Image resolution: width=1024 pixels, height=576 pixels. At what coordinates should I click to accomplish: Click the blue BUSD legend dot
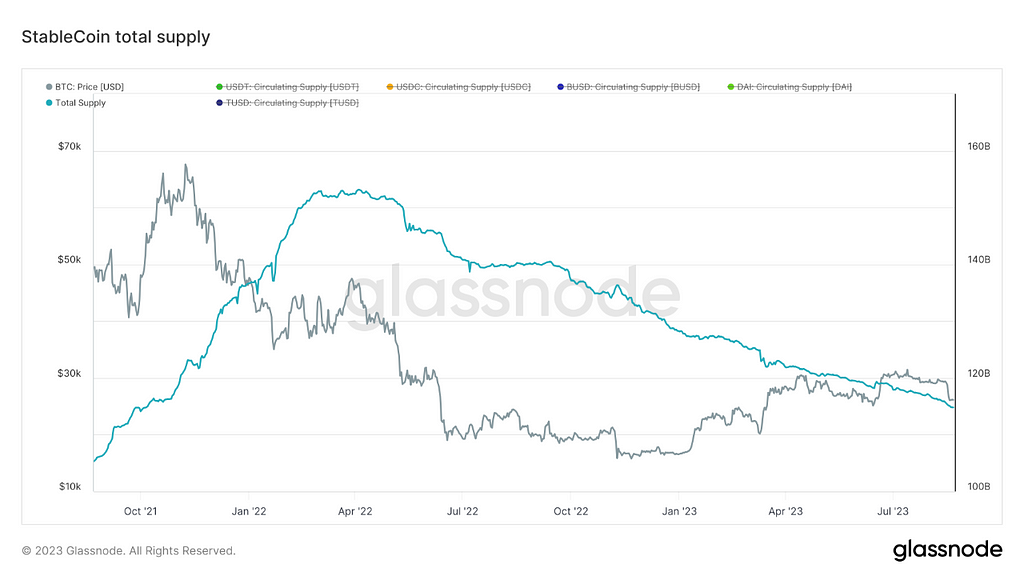(x=560, y=87)
